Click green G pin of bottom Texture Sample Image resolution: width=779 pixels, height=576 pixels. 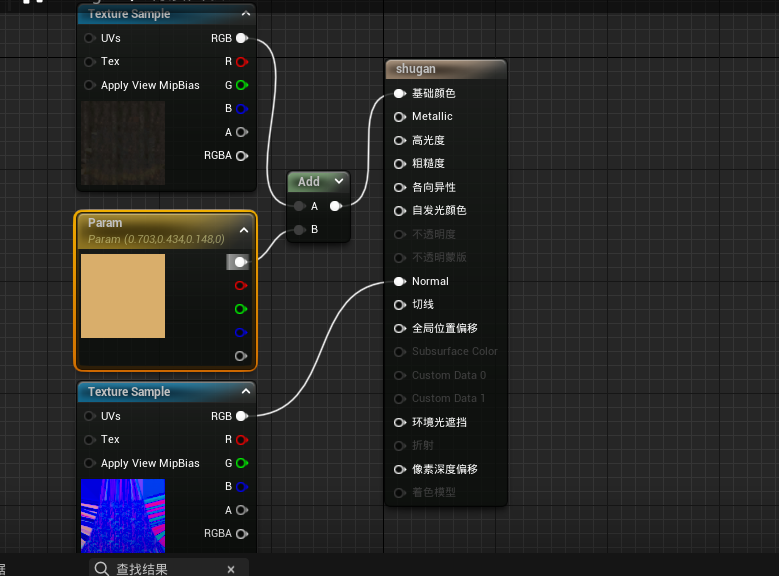pos(242,463)
